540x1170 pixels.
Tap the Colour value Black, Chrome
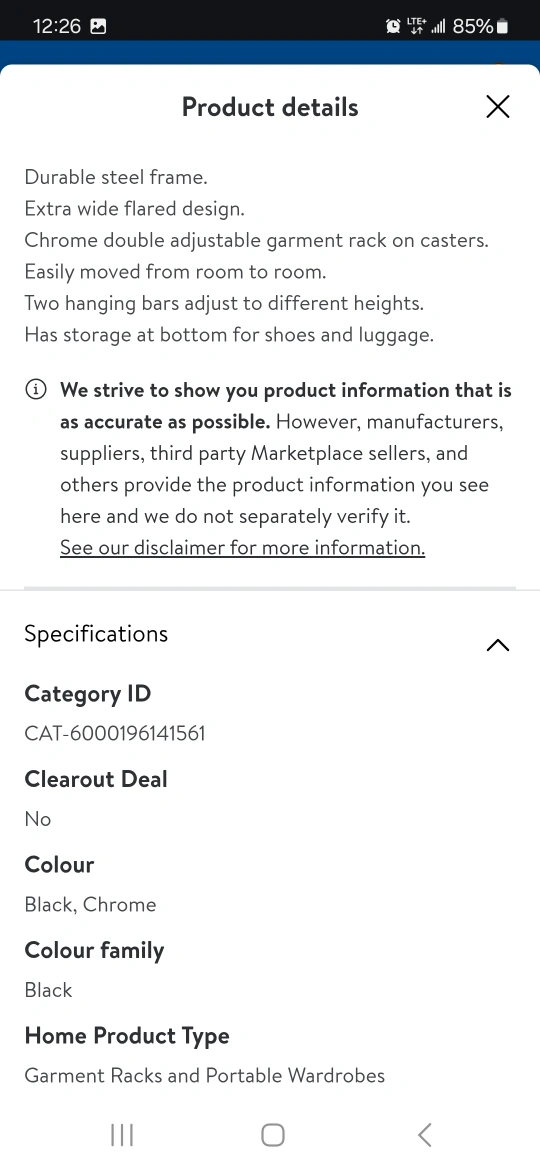90,904
